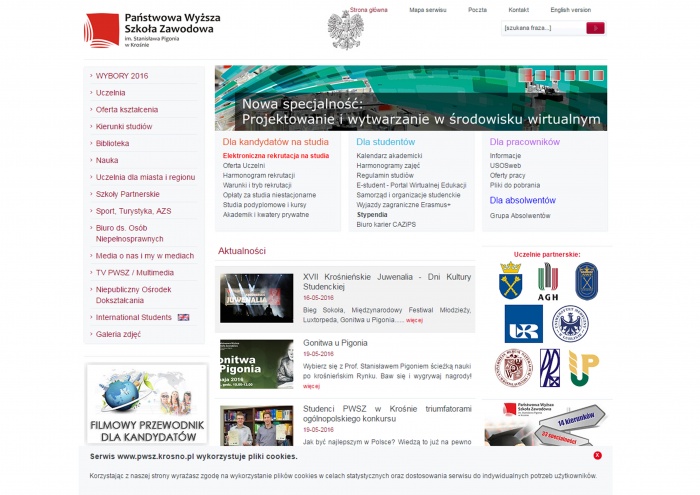Click the Nowa specjalność banner image

[411, 98]
